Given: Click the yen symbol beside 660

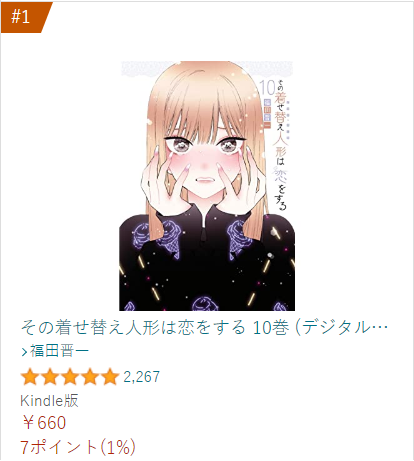Looking at the screenshot, I should pyautogui.click(x=27, y=423).
